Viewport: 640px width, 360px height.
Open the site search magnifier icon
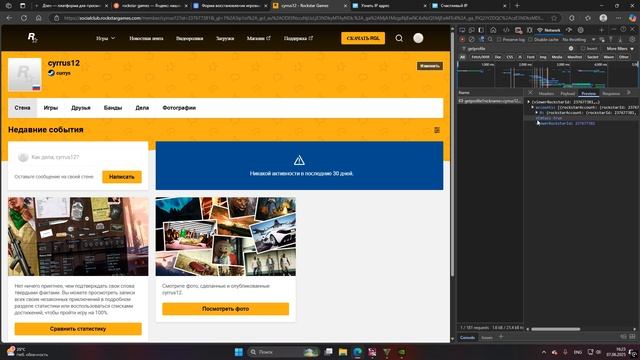click(399, 38)
